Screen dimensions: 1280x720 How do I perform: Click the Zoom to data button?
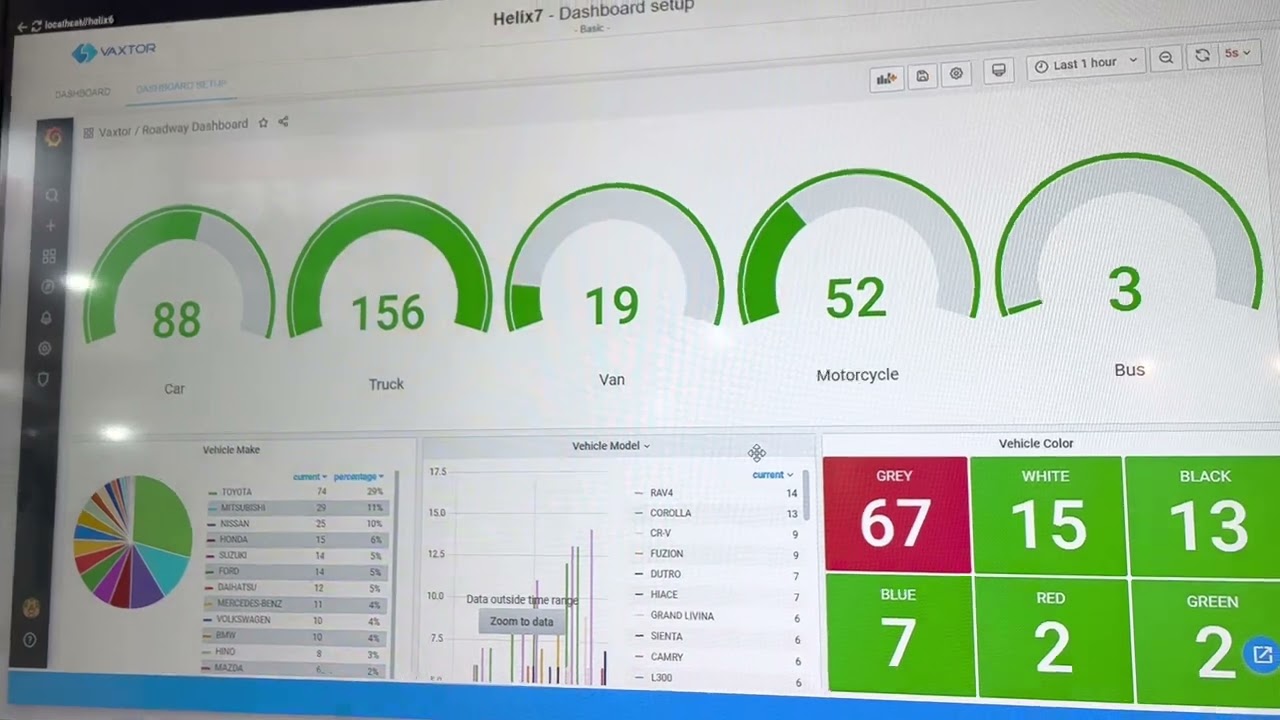[x=521, y=621]
